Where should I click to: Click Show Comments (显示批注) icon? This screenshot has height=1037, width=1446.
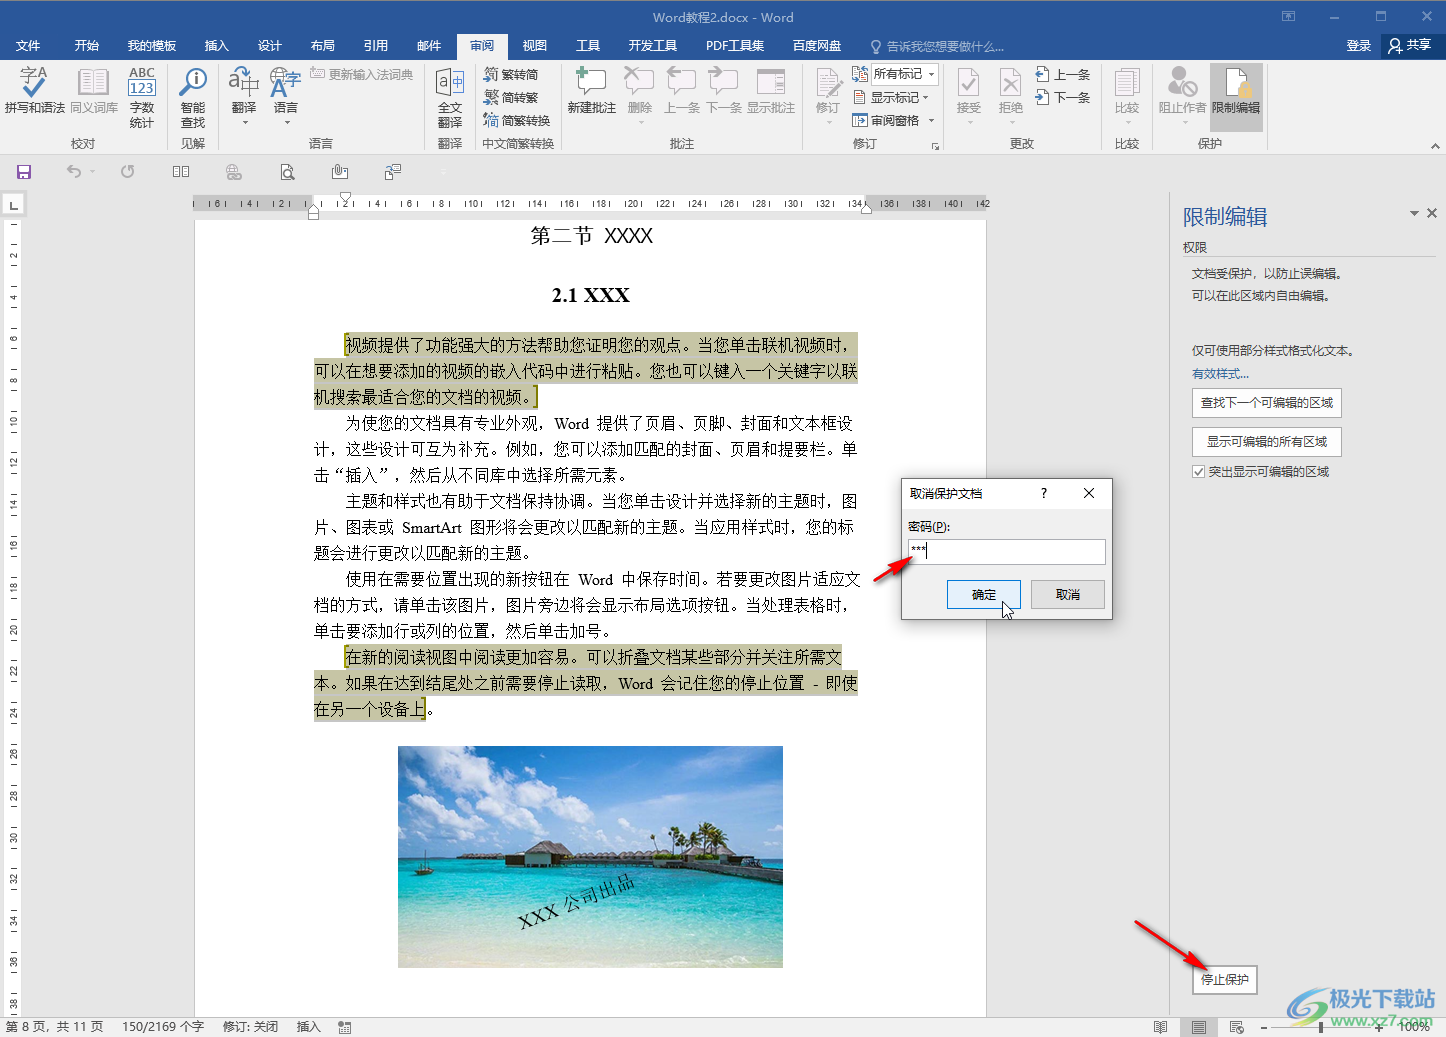coord(770,91)
